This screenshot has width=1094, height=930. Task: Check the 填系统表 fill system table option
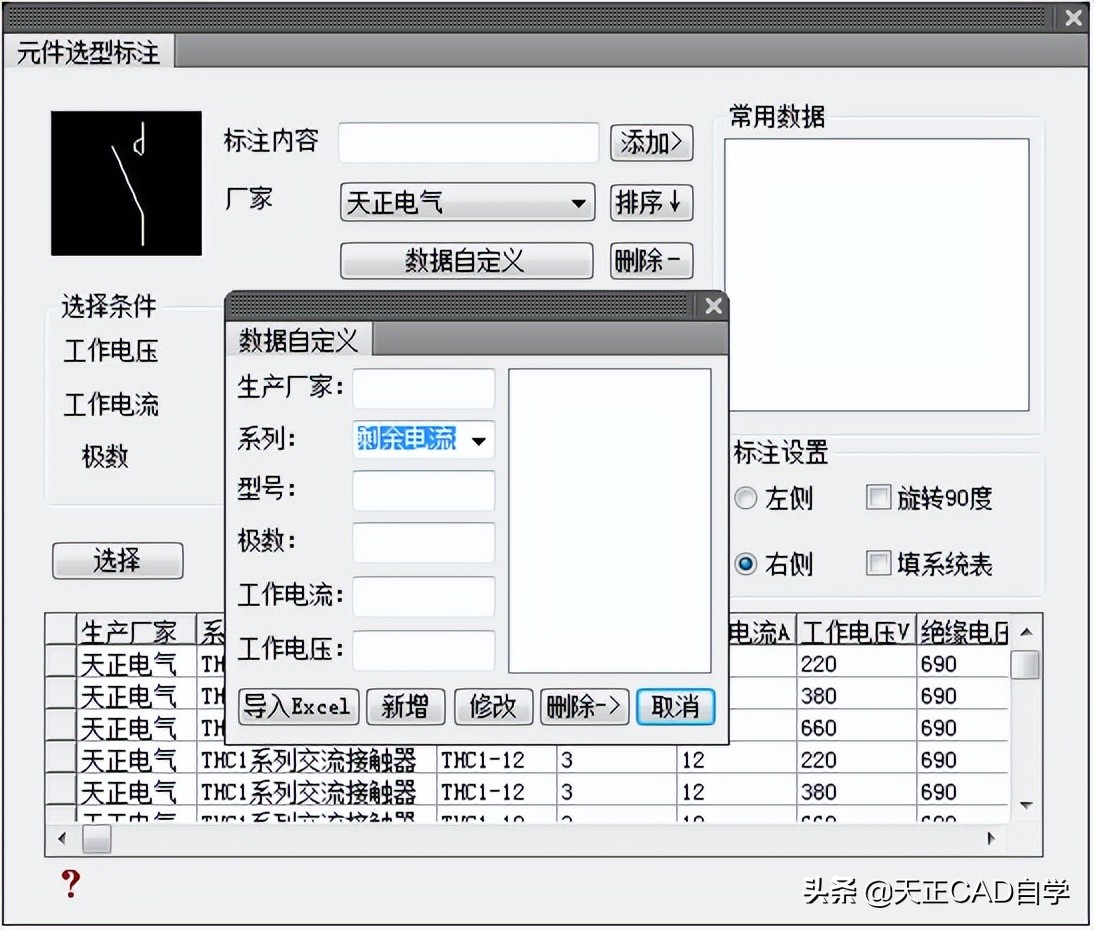pyautogui.click(x=877, y=563)
